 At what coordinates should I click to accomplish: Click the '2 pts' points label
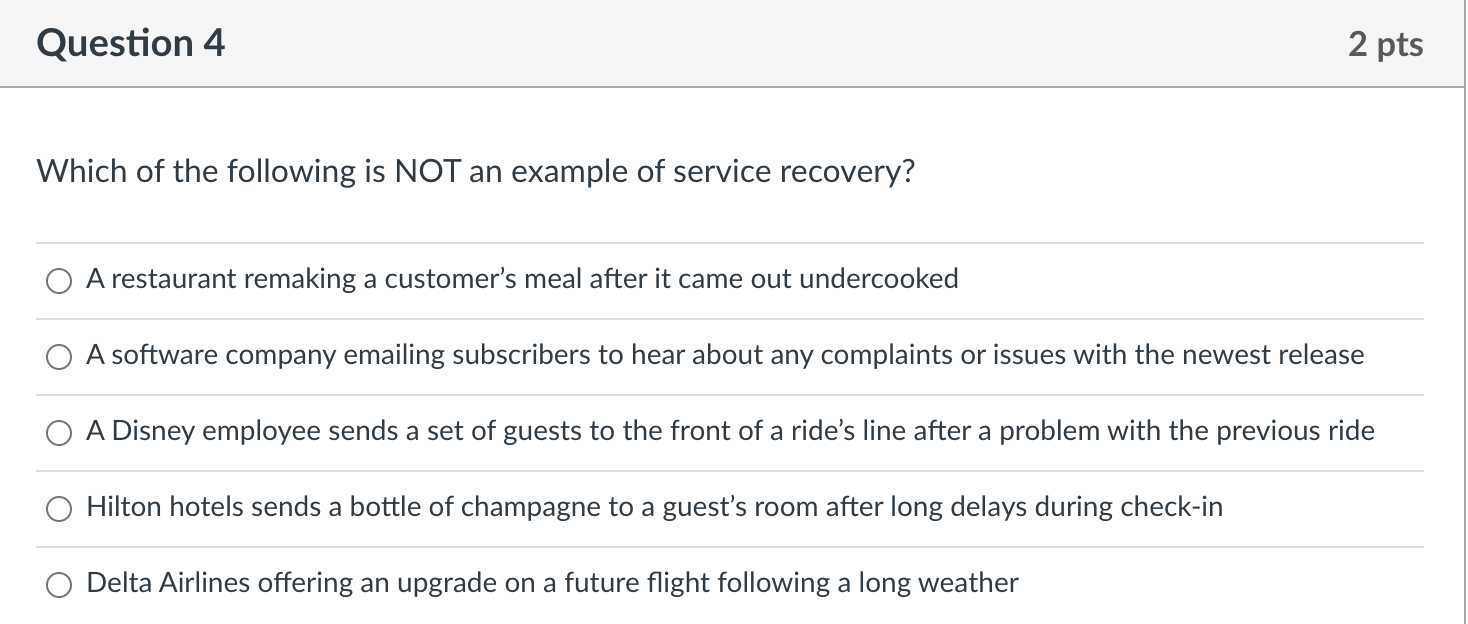pyautogui.click(x=1385, y=44)
